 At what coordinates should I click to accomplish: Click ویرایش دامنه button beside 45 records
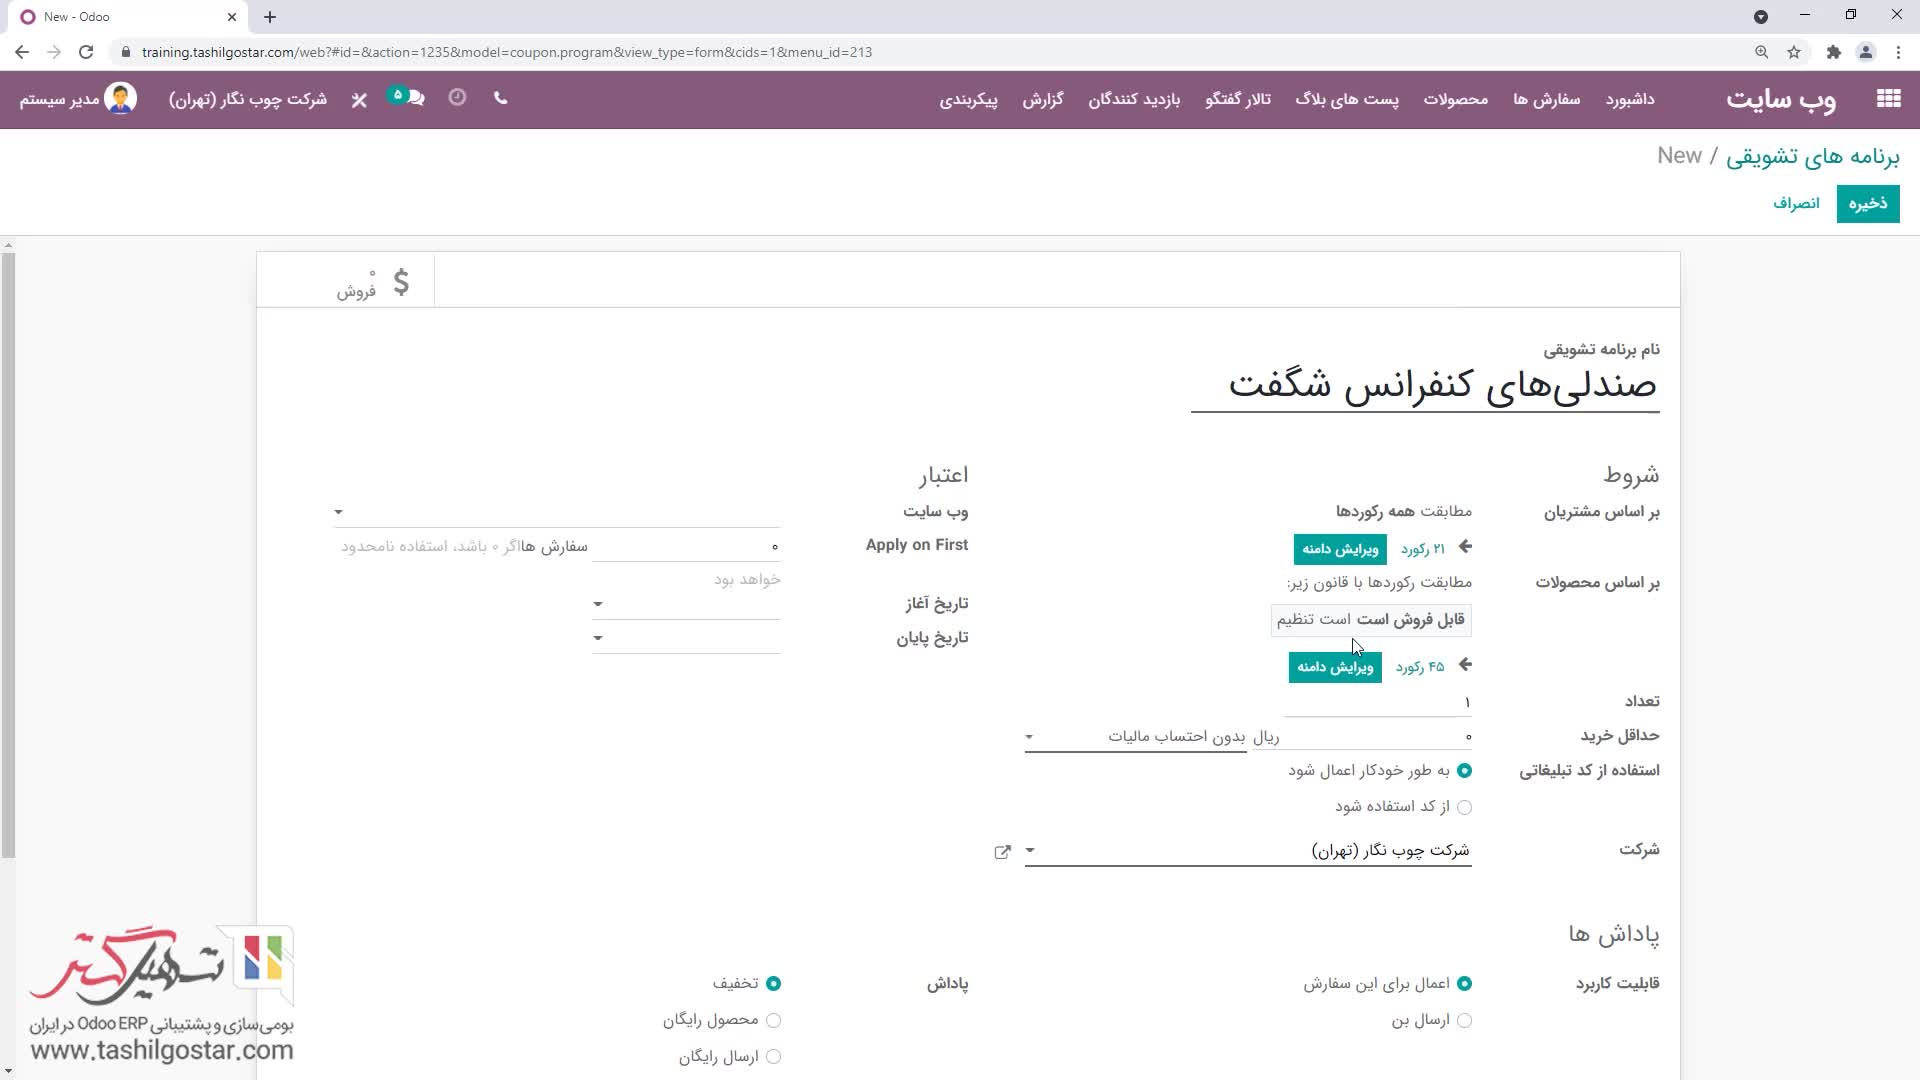pos(1334,667)
